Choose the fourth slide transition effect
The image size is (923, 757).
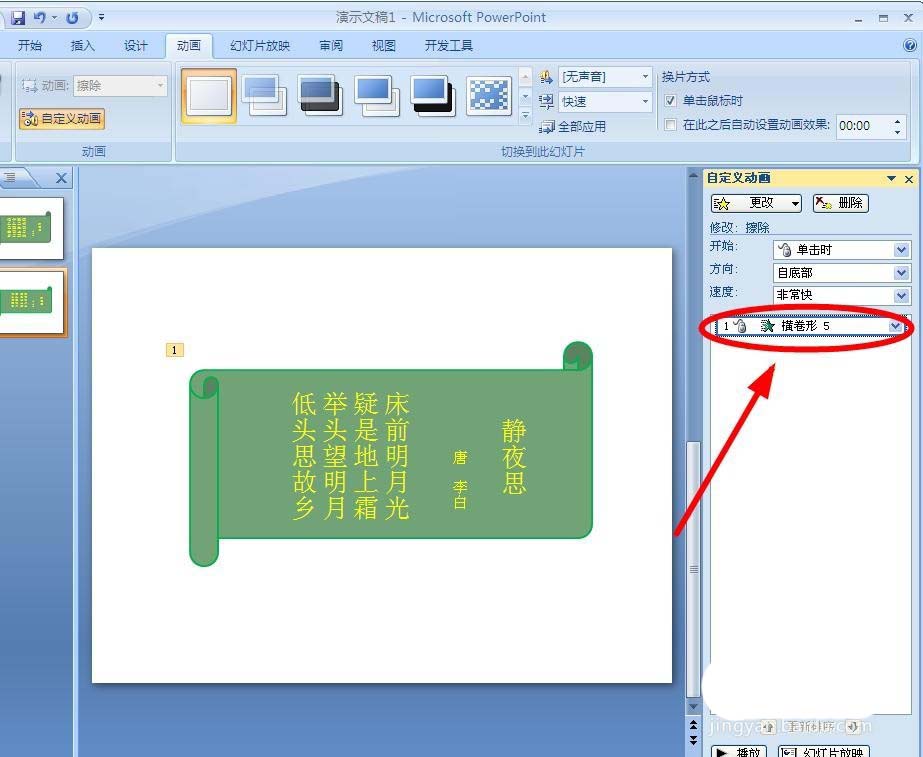[377, 95]
